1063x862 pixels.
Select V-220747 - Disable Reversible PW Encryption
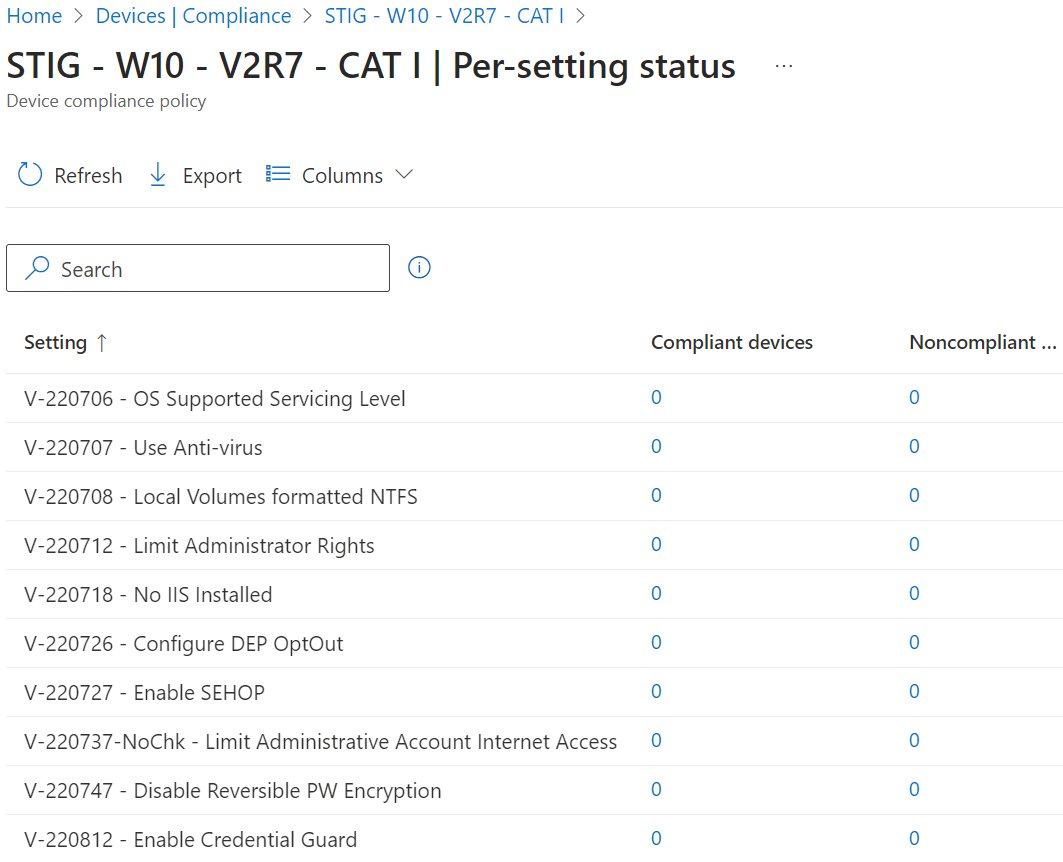233,791
